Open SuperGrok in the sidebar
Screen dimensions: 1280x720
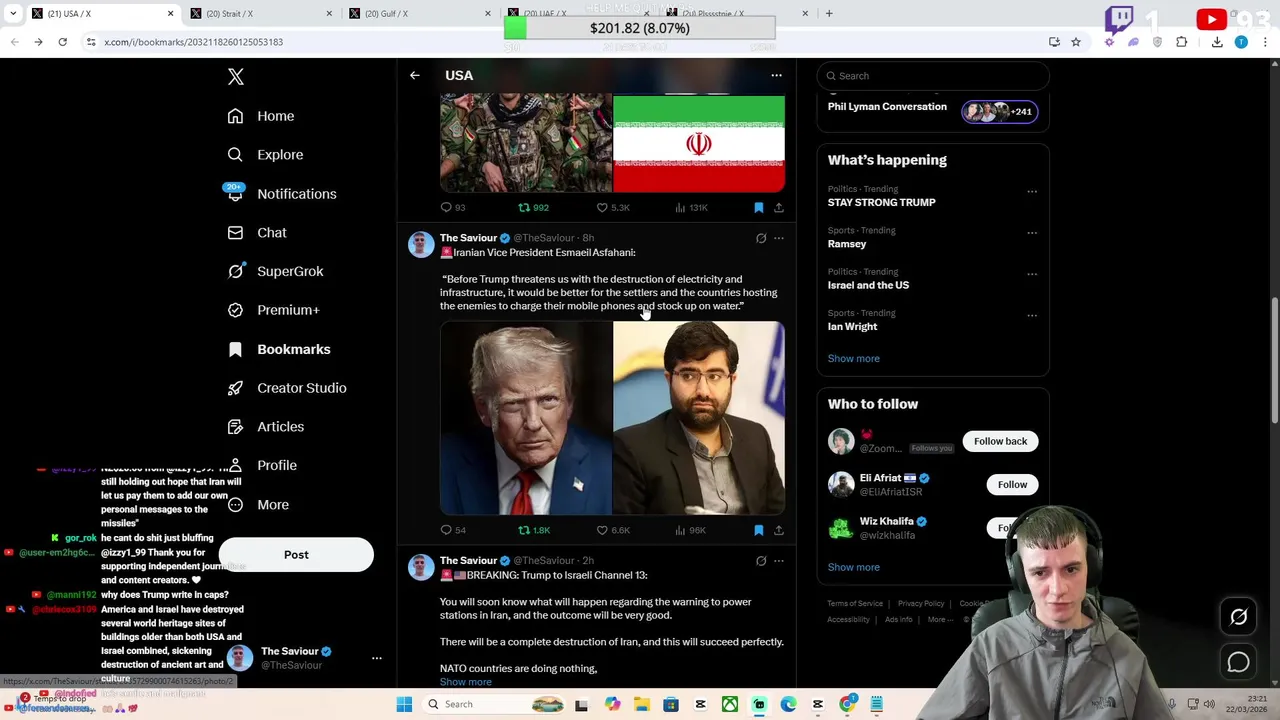[275, 272]
